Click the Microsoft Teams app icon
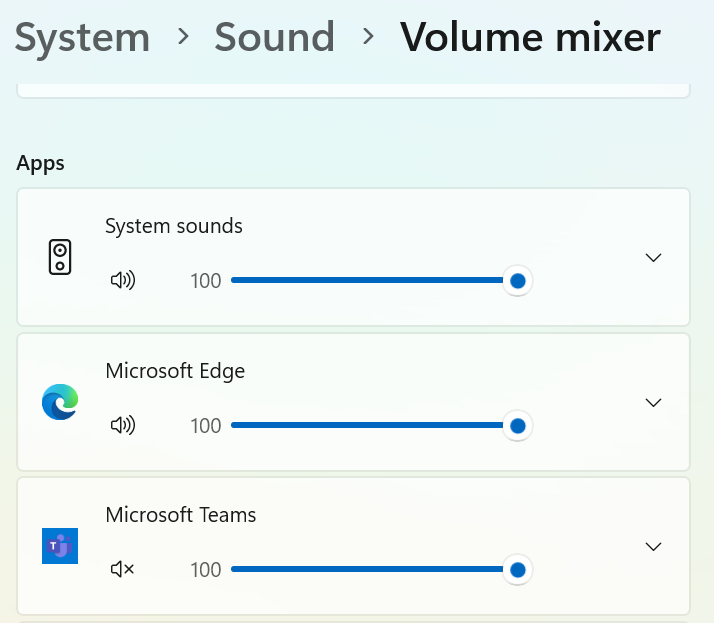 [60, 546]
